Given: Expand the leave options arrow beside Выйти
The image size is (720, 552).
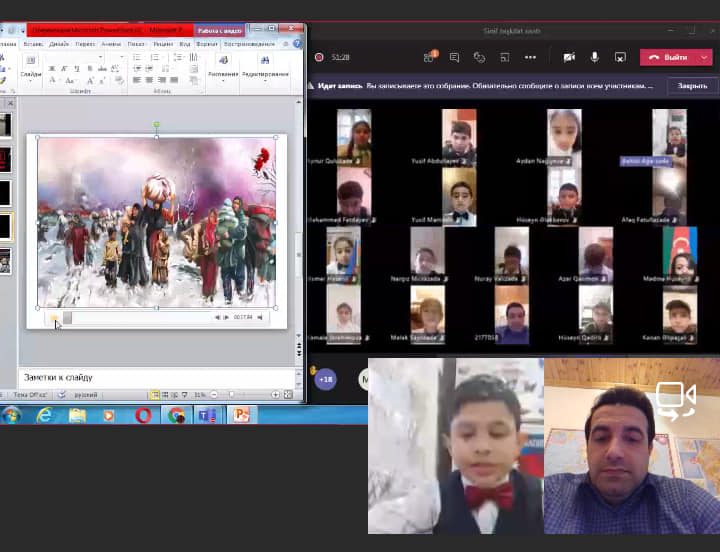Looking at the screenshot, I should pyautogui.click(x=705, y=57).
